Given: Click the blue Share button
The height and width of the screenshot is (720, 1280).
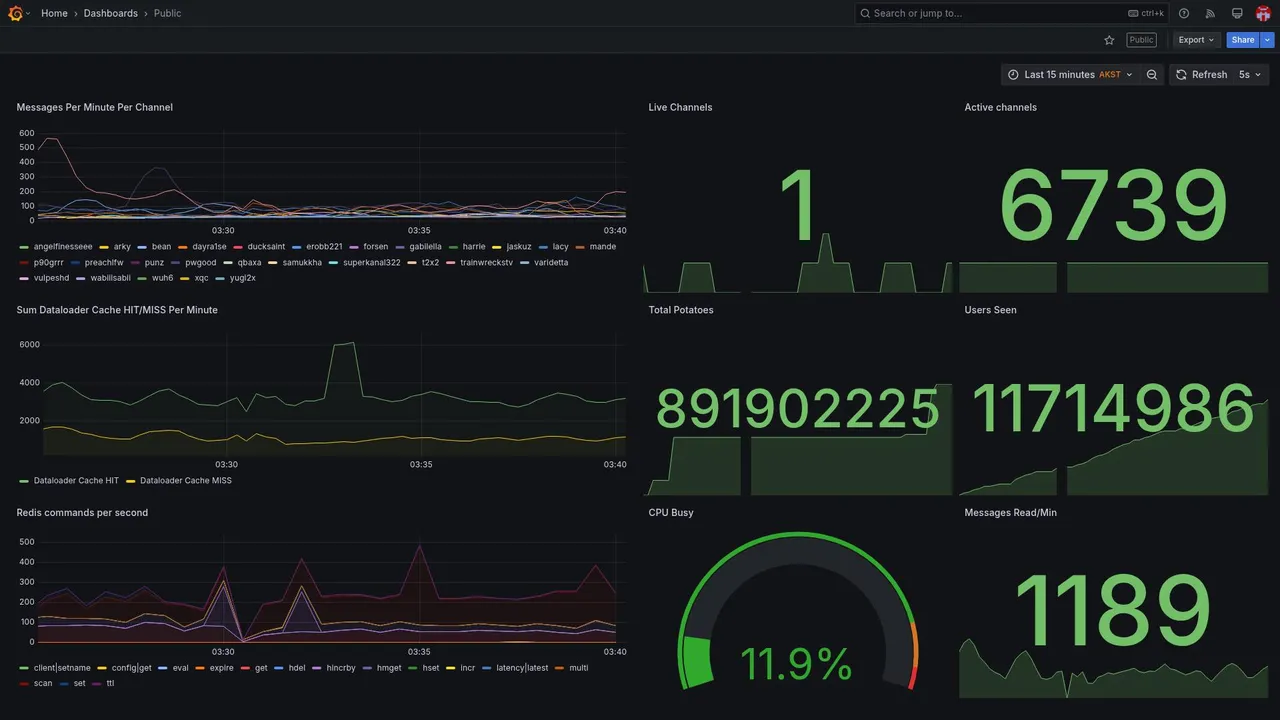Looking at the screenshot, I should 1243,40.
